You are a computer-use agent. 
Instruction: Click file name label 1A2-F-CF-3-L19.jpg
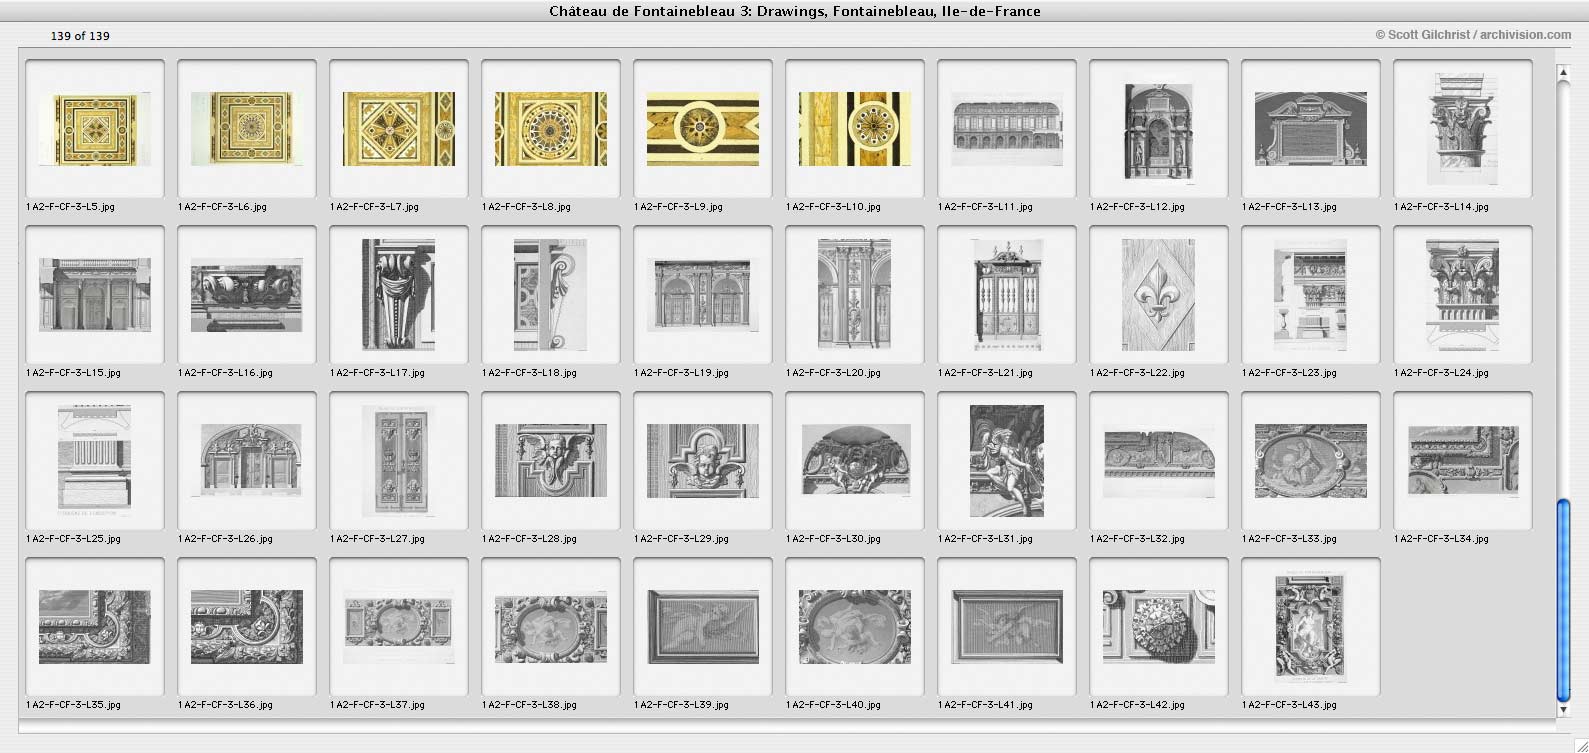pyautogui.click(x=681, y=373)
